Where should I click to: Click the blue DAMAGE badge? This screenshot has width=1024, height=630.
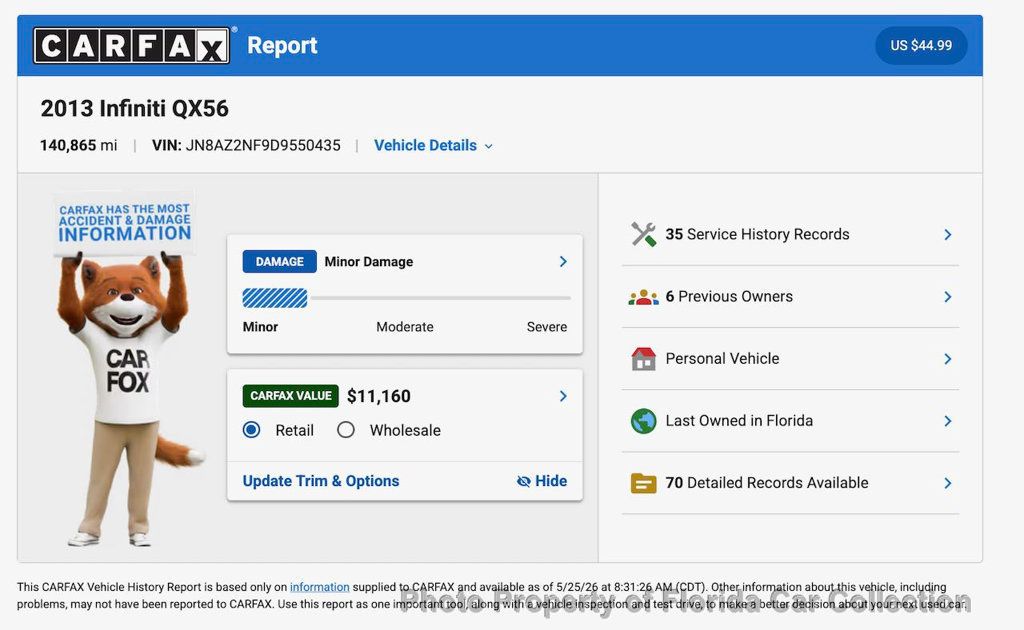click(280, 262)
